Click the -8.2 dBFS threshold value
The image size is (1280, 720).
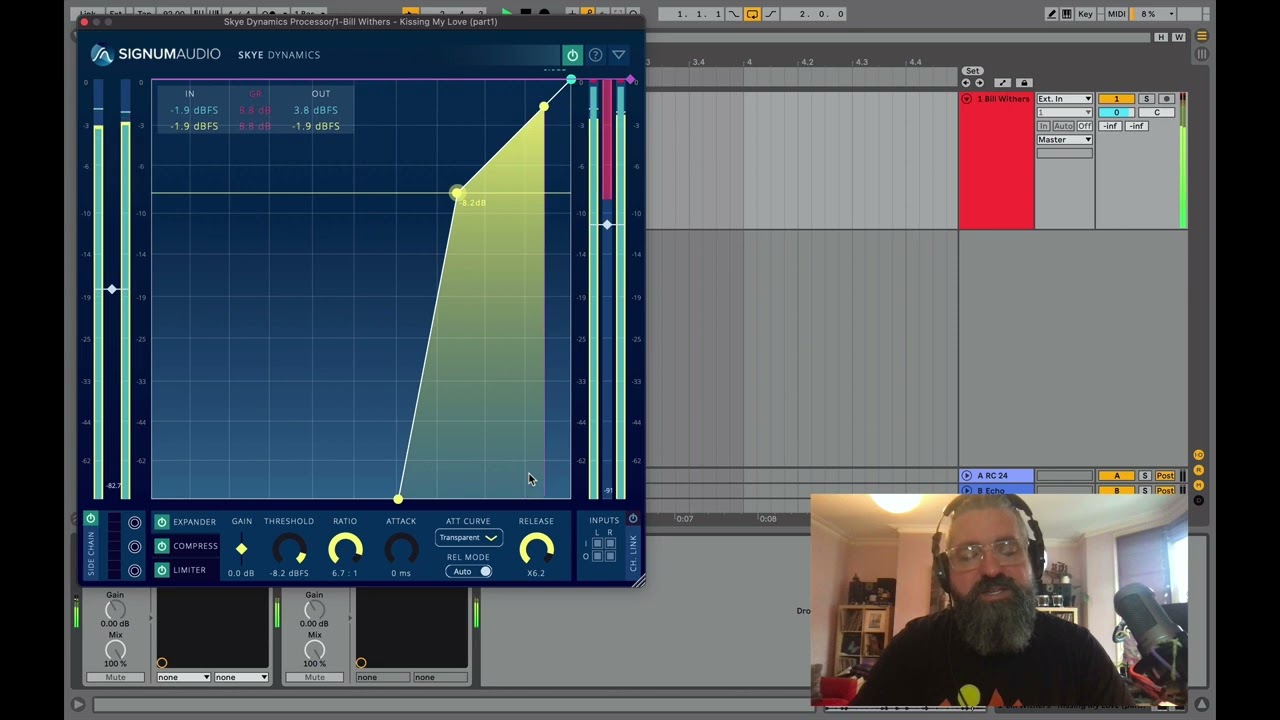(289, 573)
